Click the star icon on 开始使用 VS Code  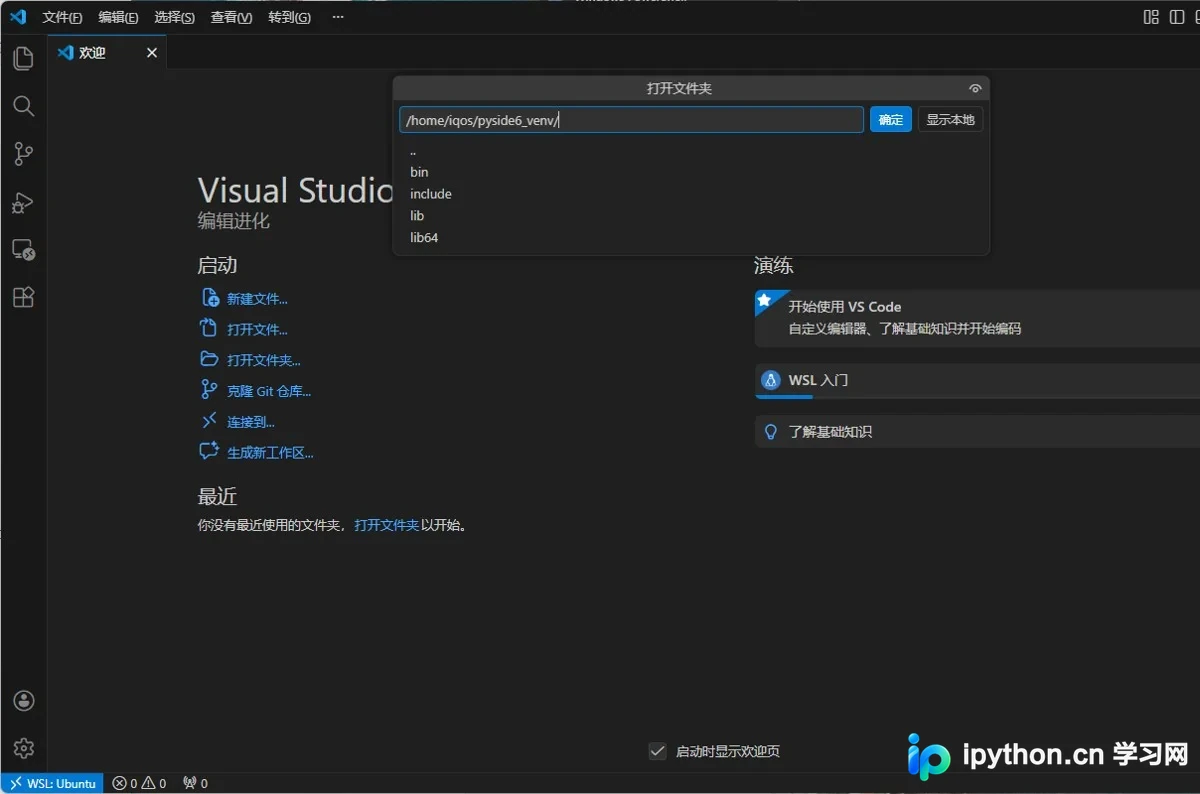tap(764, 299)
